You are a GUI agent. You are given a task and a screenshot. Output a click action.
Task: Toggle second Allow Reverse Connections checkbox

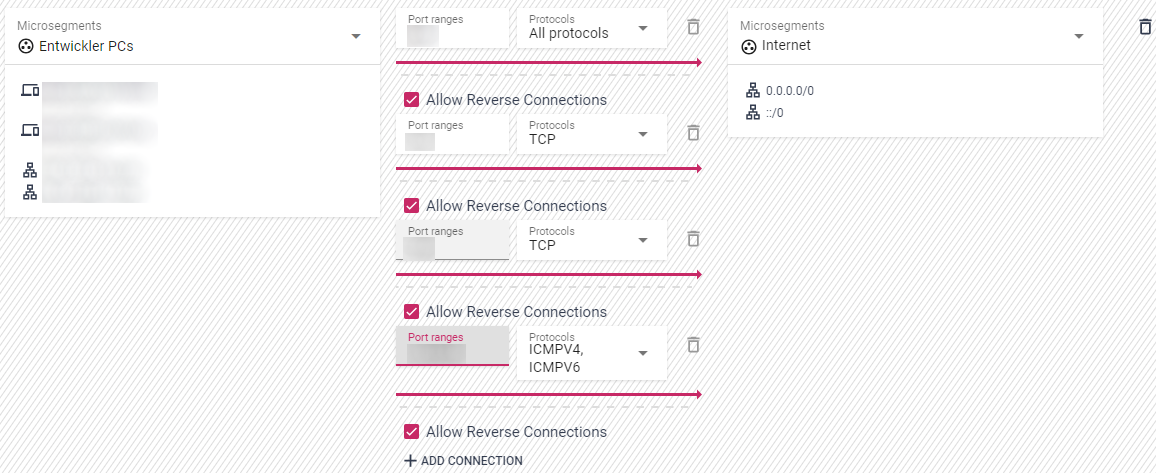click(x=411, y=206)
